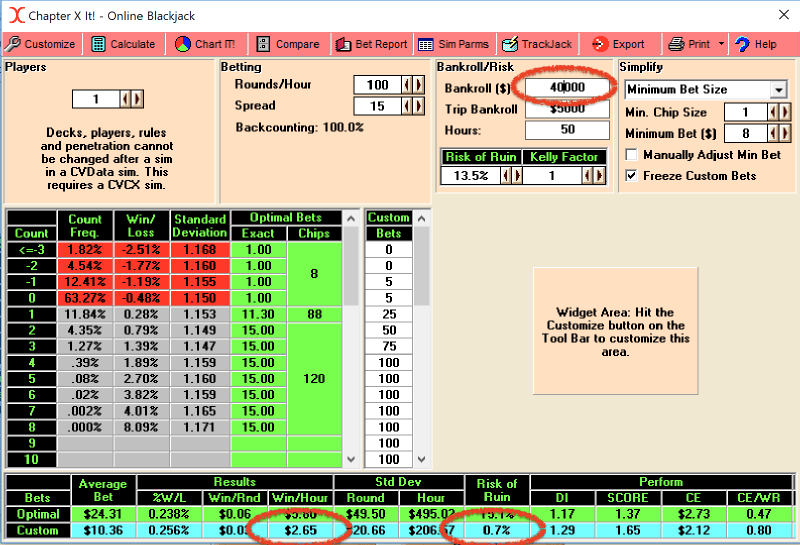Screen dimensions: 800x545
Task: Decrease Spread with left arrow
Action: [407, 106]
